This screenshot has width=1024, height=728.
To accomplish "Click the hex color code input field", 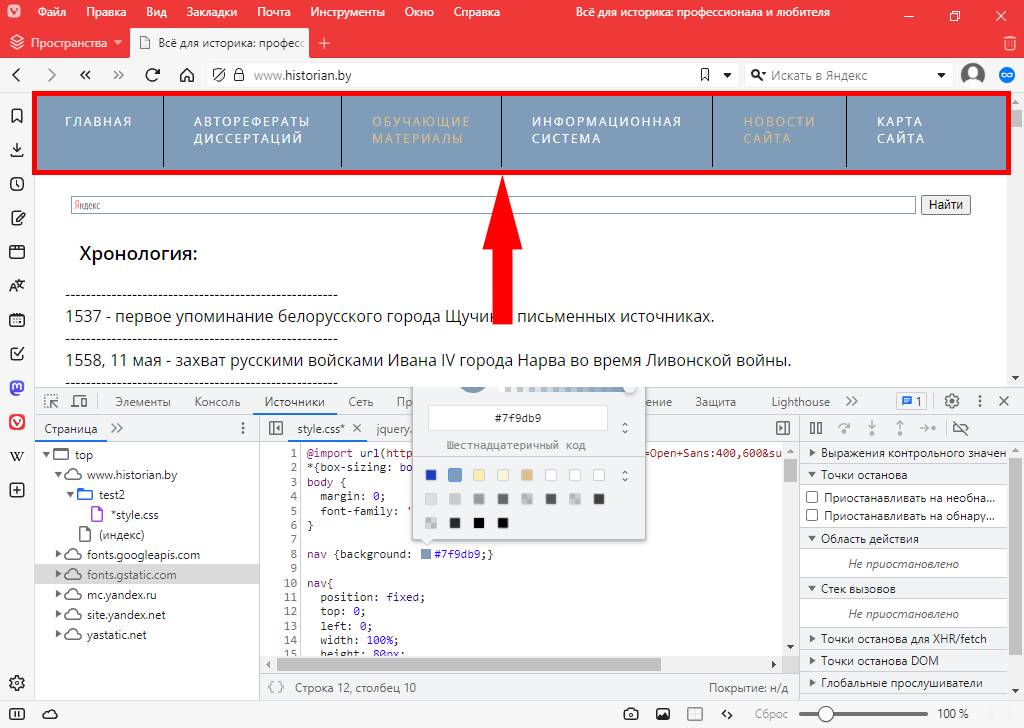I will click(517, 418).
